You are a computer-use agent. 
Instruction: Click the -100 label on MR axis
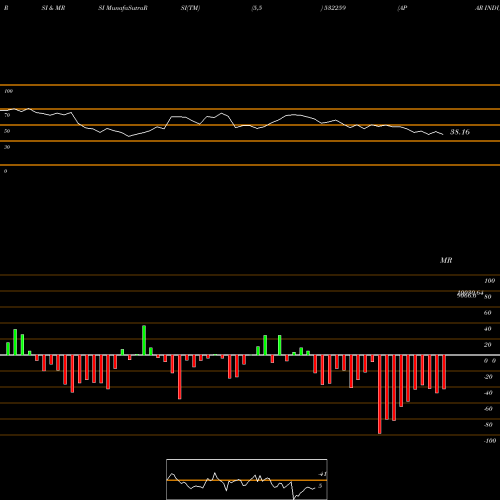coord(490,441)
